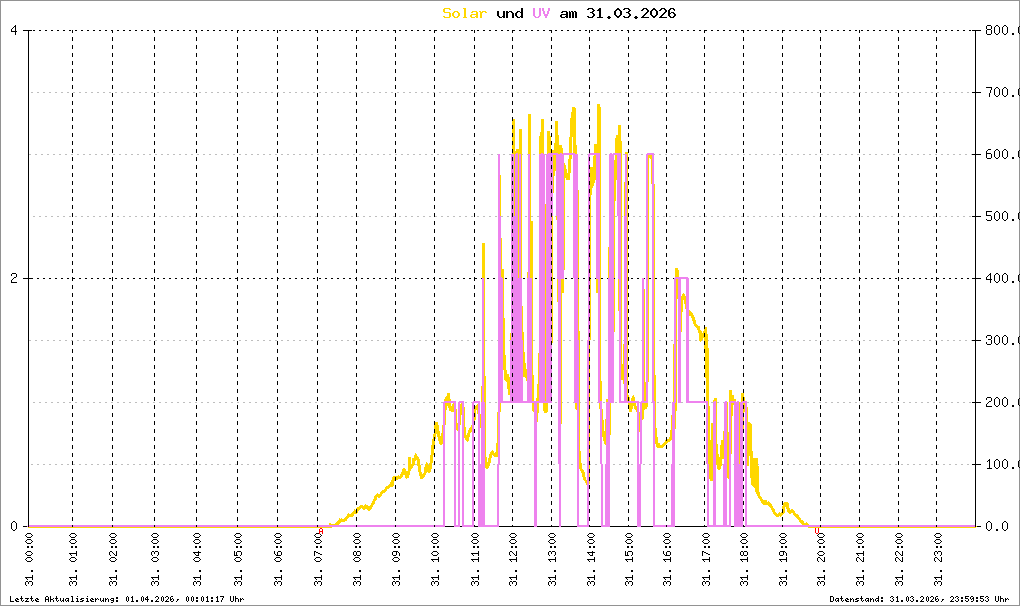Click the right axis value '600.0'
1020x606 pixels.
pos(1002,154)
